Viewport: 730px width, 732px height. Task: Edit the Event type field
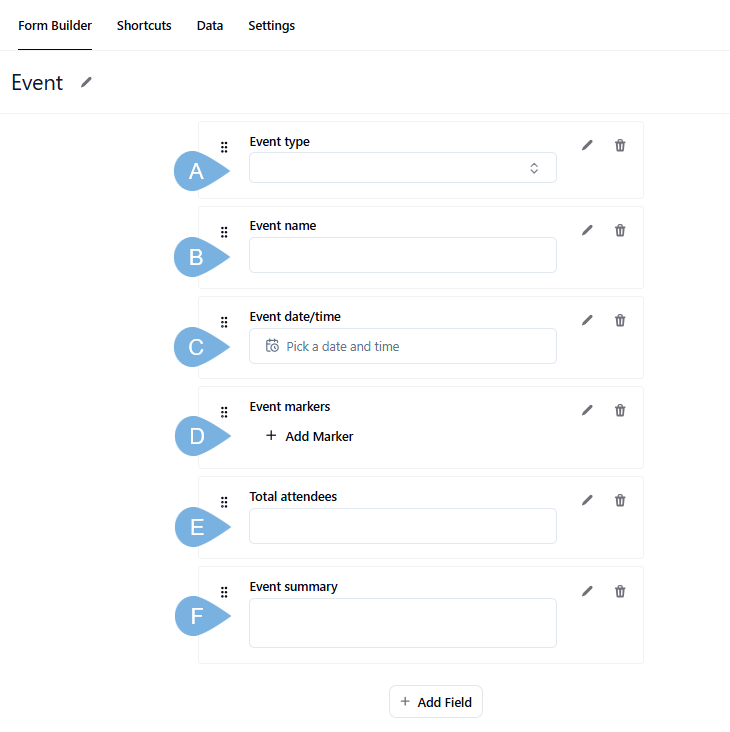point(587,146)
